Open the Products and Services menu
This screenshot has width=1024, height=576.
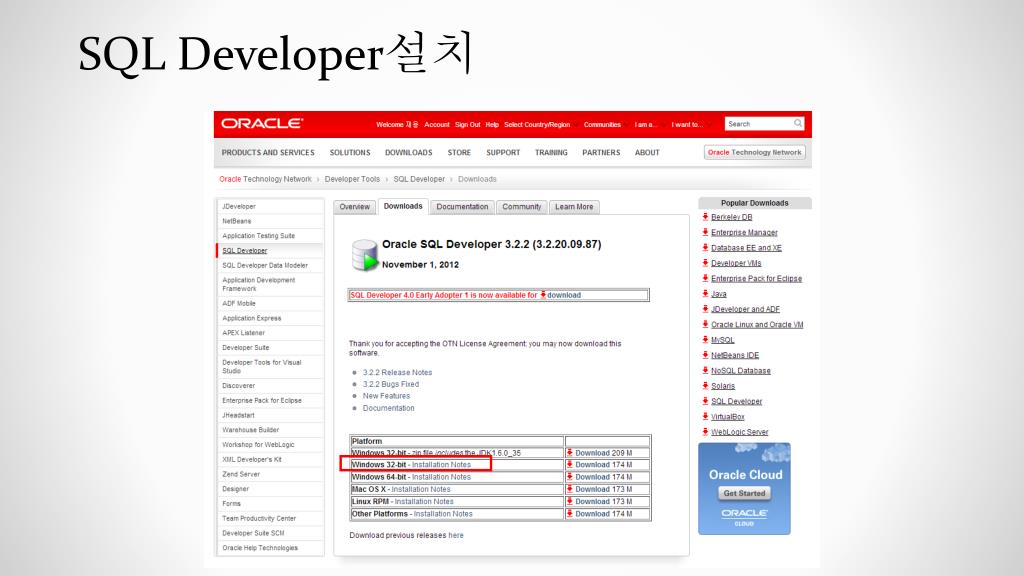click(x=268, y=152)
